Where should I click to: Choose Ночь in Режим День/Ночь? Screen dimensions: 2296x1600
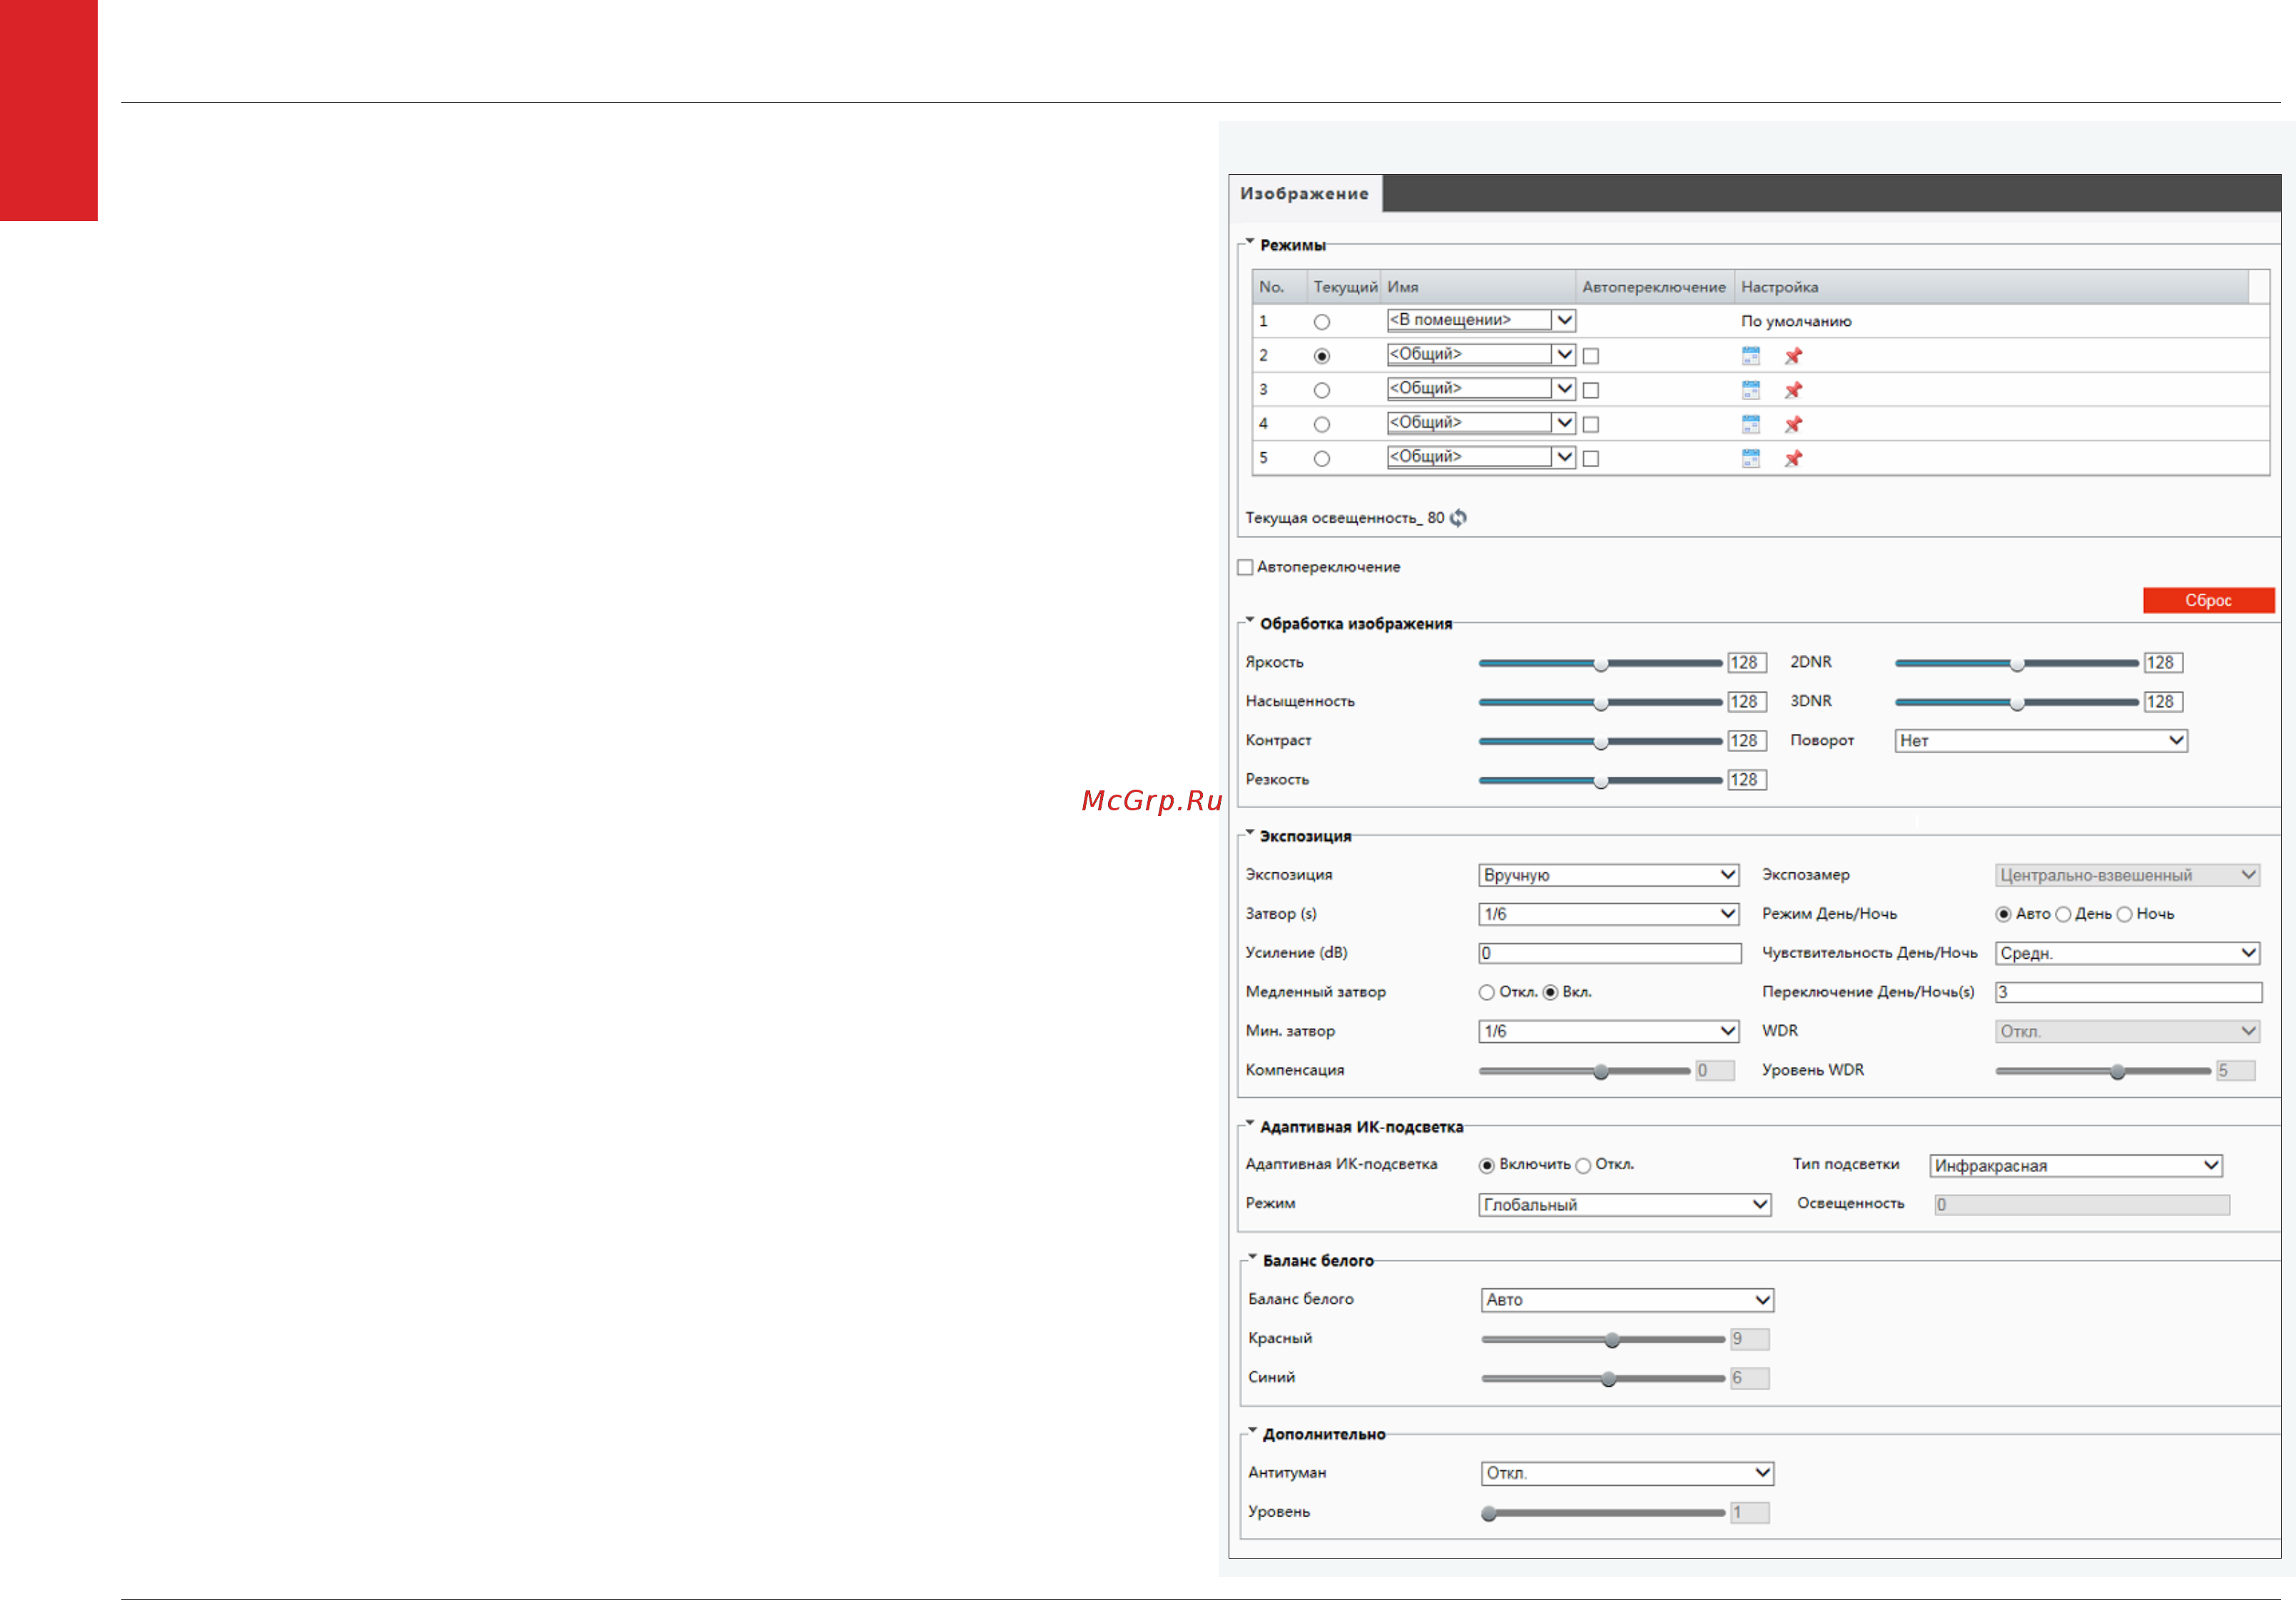coord(2124,914)
